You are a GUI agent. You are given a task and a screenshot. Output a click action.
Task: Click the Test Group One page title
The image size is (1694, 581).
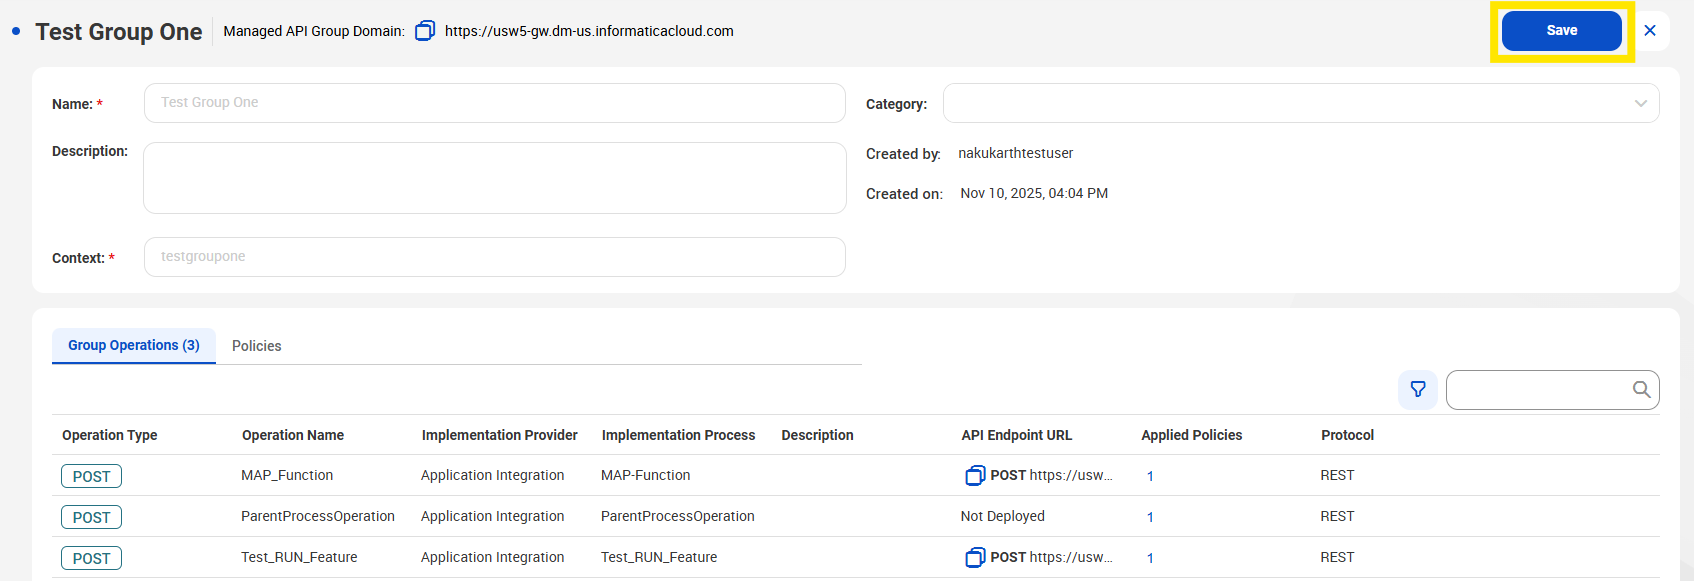pos(119,32)
